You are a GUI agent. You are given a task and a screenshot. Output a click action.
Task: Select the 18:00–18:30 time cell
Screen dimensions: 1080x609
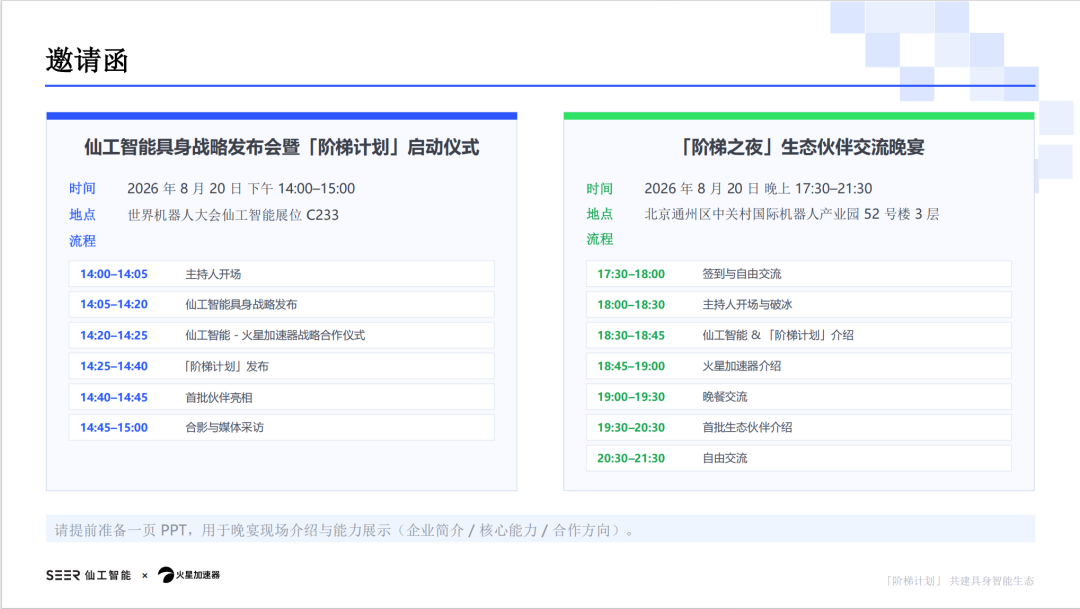click(631, 304)
